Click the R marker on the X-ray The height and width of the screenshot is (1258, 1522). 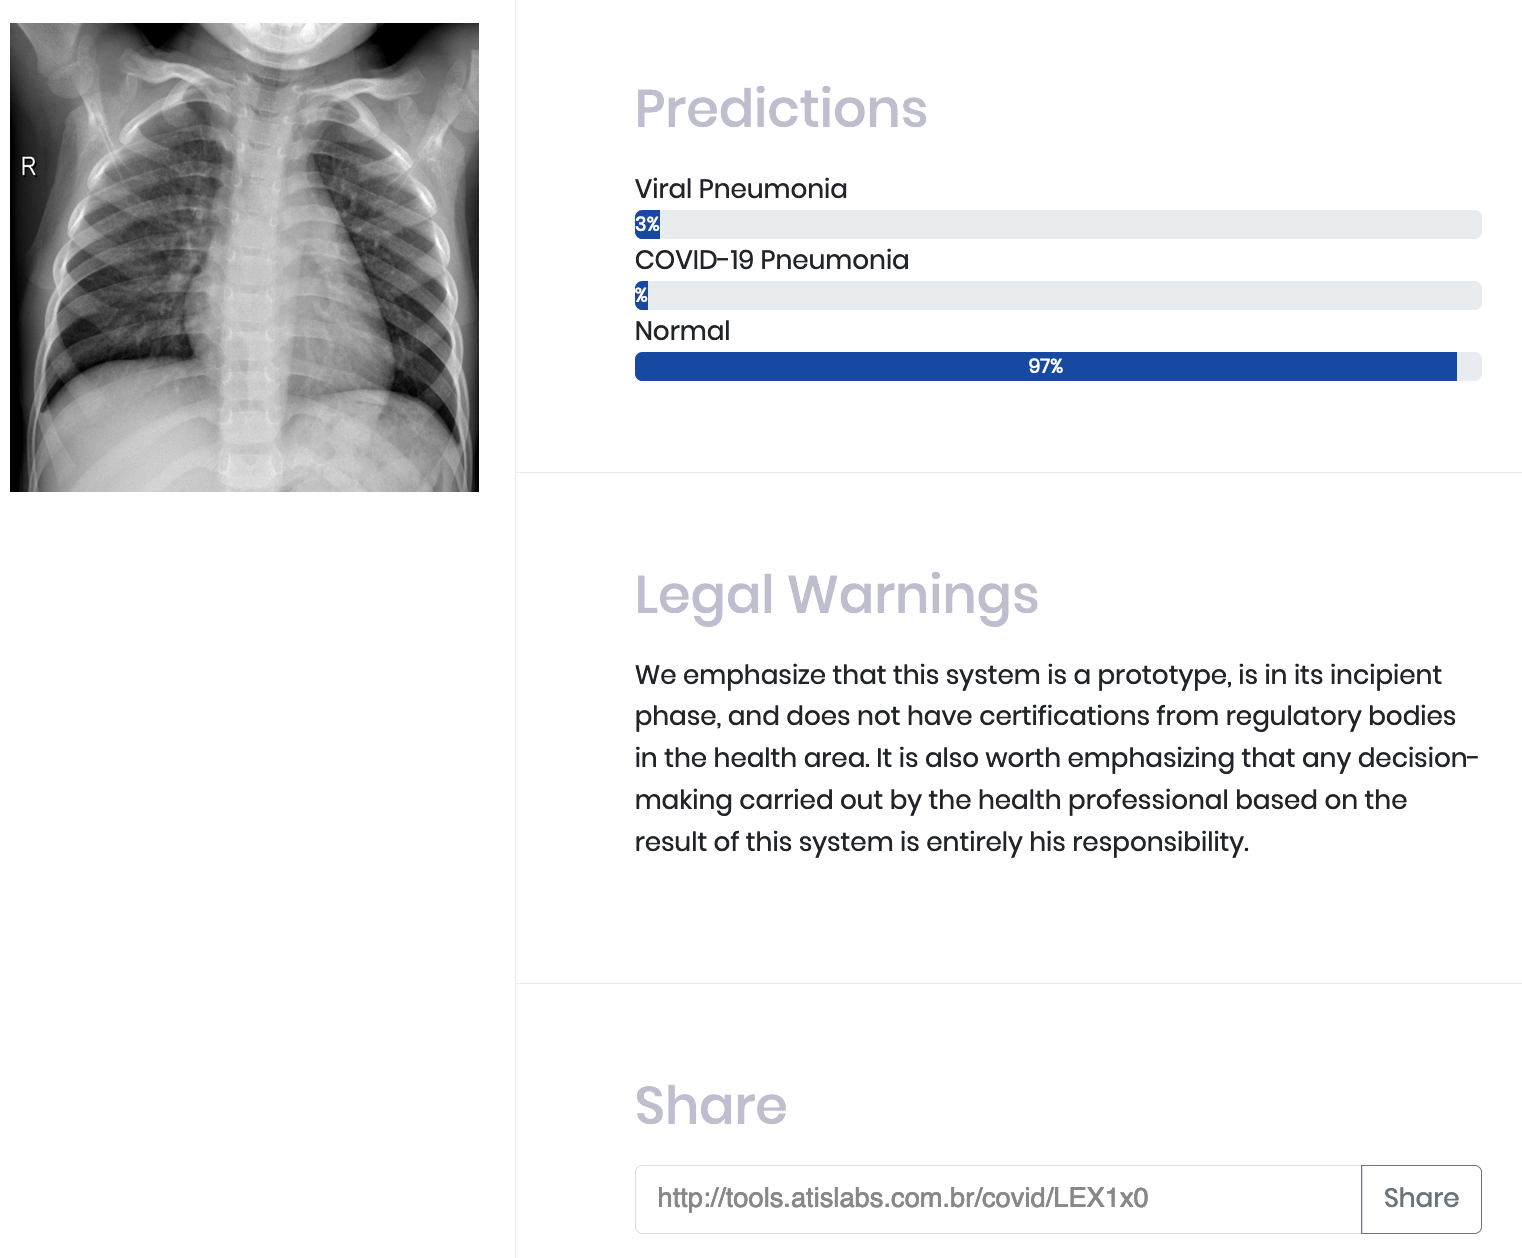tap(28, 167)
